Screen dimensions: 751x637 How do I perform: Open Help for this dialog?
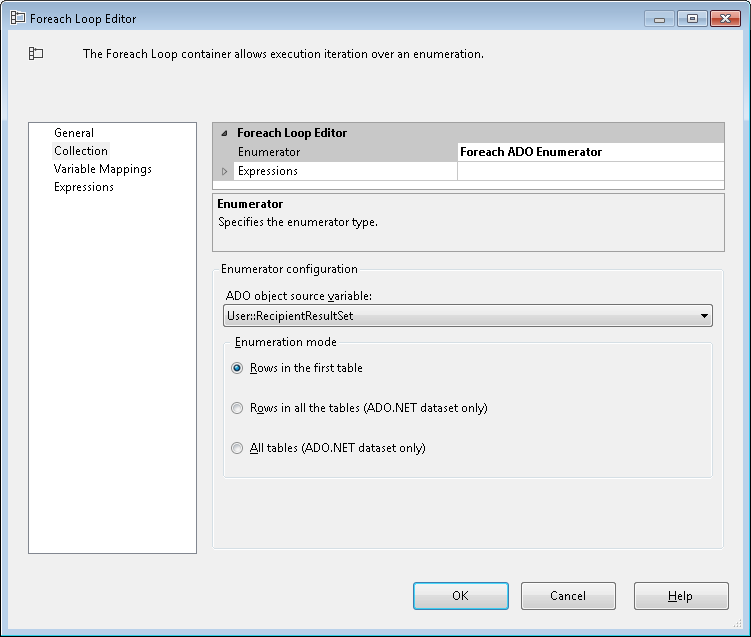coord(680,596)
